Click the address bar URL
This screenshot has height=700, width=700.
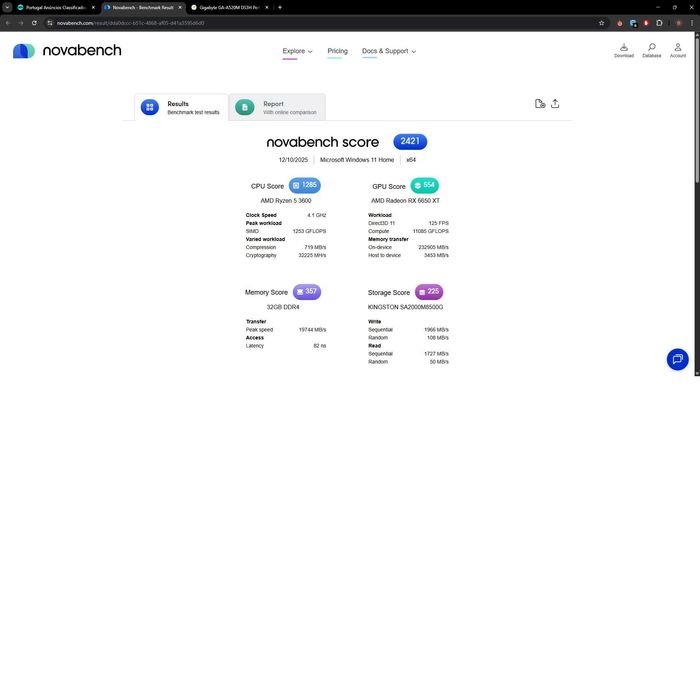coord(130,23)
